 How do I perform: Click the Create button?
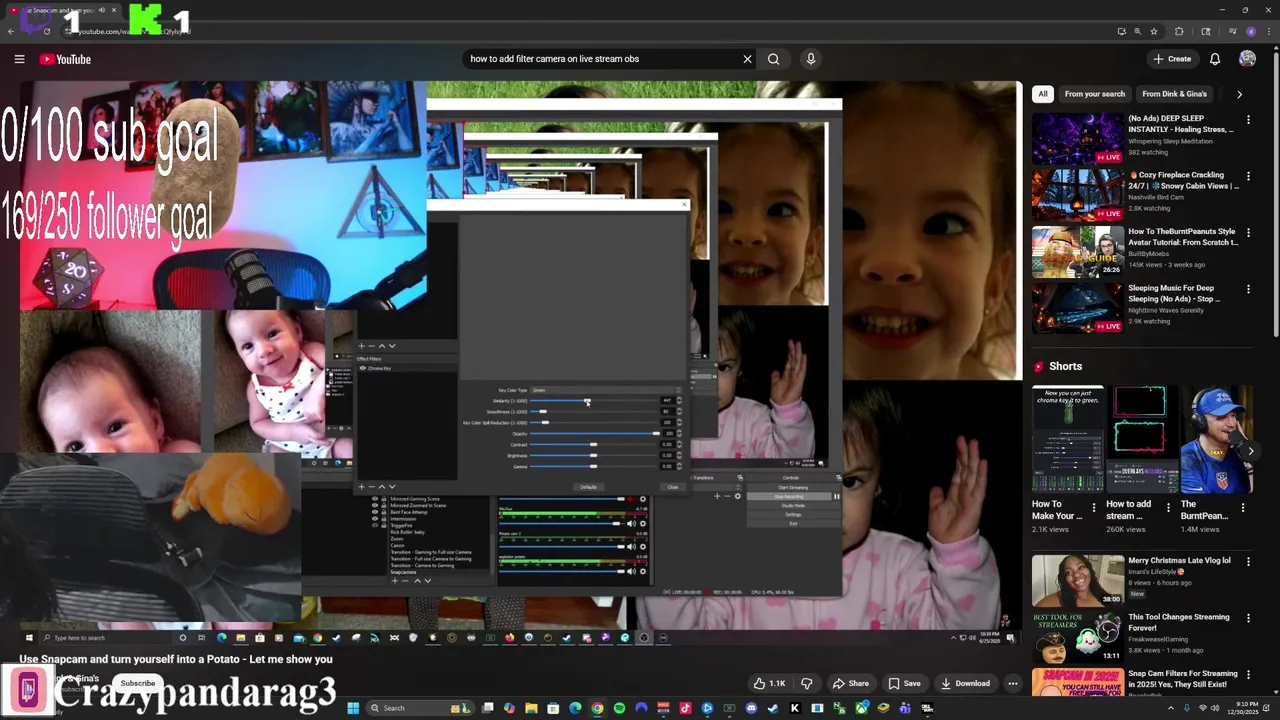(x=1172, y=59)
